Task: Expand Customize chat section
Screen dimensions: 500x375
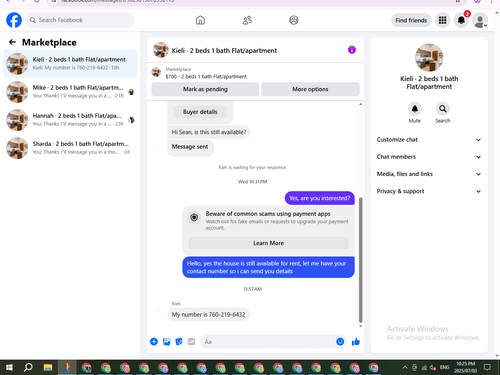Action: tap(429, 140)
